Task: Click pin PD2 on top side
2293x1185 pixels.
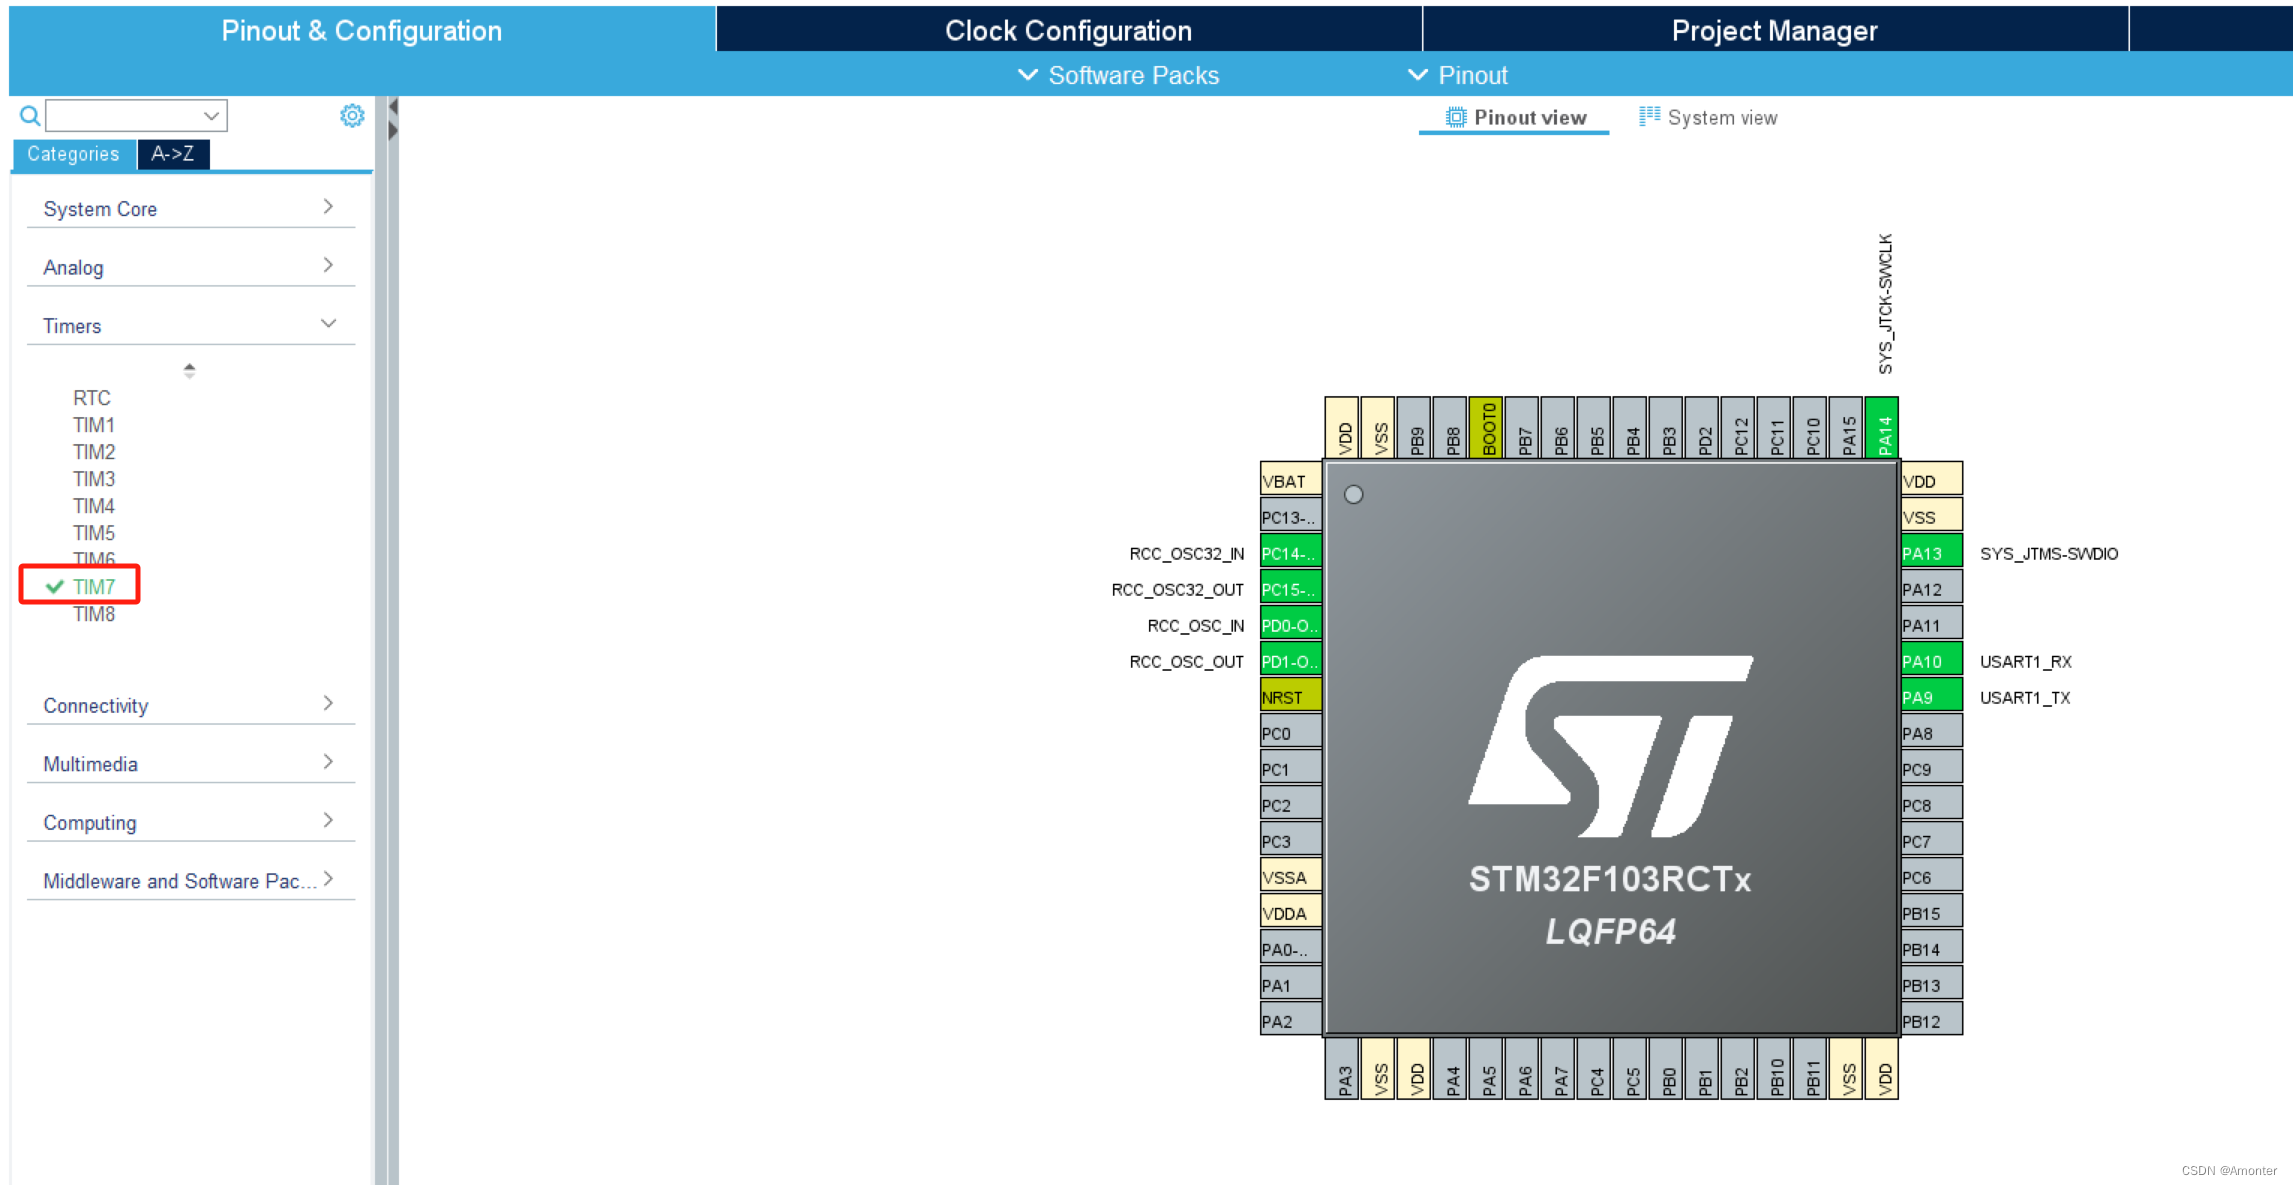Action: point(1702,427)
